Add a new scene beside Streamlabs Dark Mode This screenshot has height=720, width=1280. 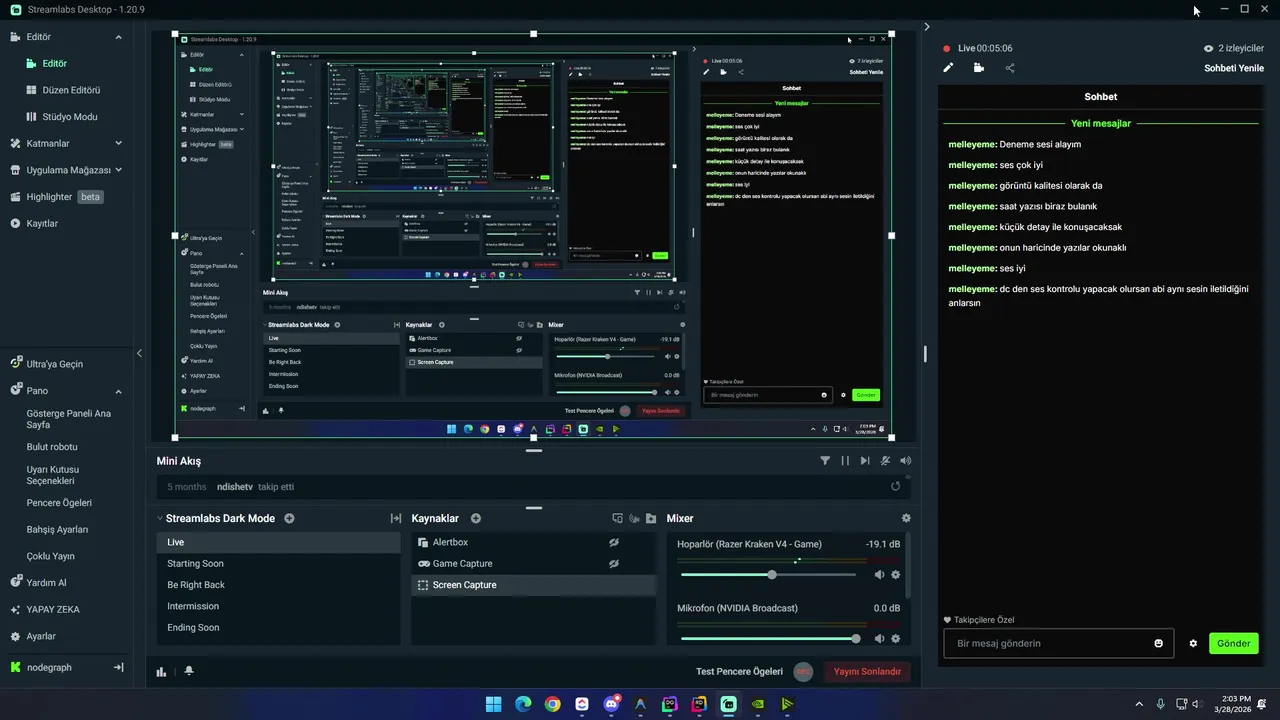click(x=289, y=518)
